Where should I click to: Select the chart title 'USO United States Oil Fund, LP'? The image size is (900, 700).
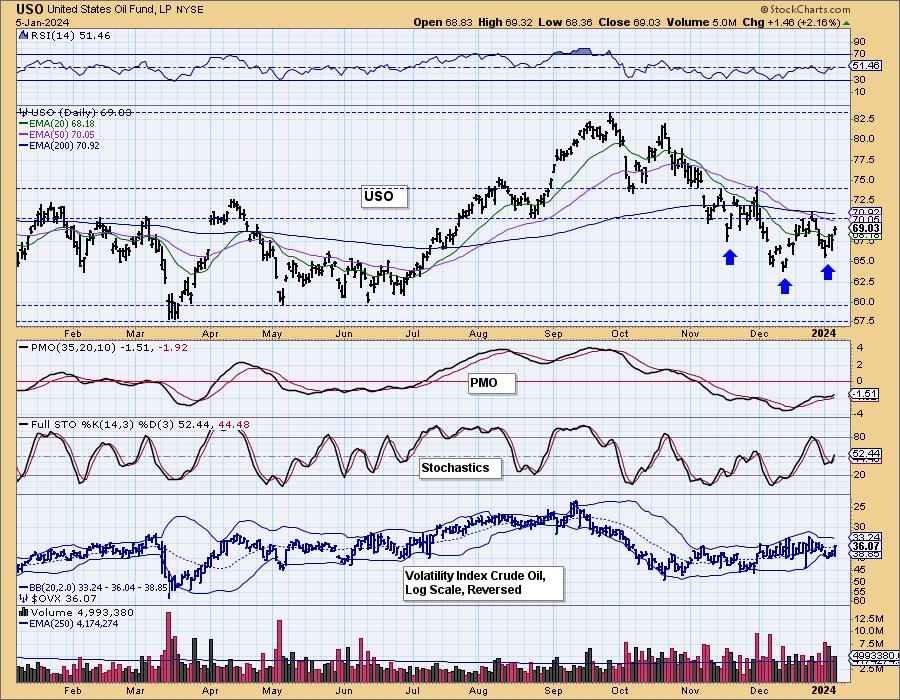click(96, 9)
